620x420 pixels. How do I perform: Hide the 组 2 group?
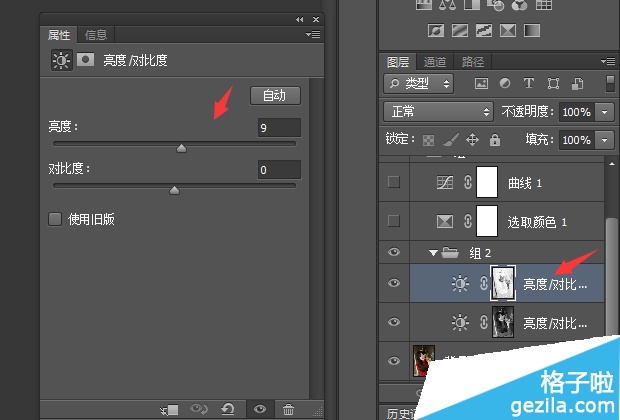394,253
